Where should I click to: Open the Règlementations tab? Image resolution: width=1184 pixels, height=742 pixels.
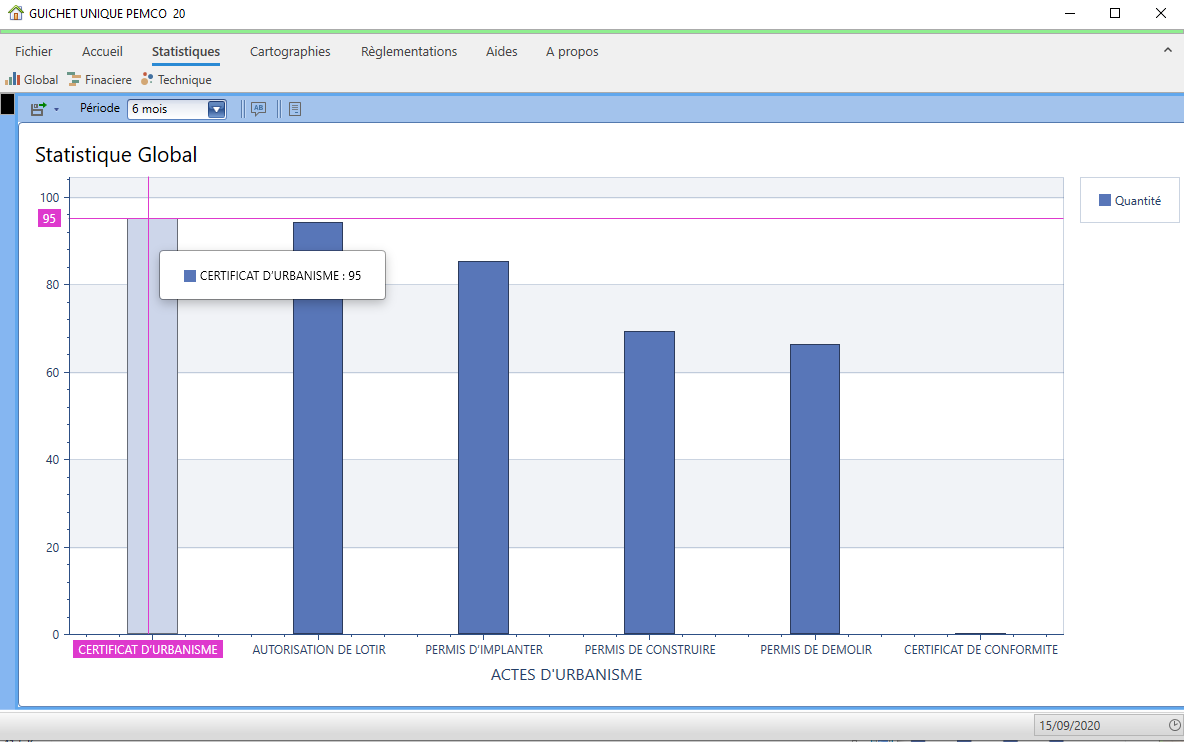(x=409, y=51)
